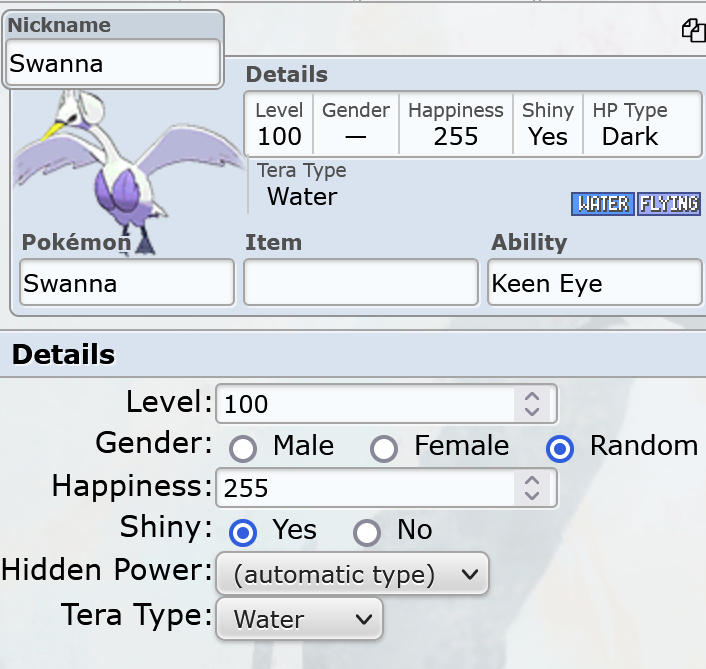Click the Shiny Yes summary cell

[x=548, y=125]
